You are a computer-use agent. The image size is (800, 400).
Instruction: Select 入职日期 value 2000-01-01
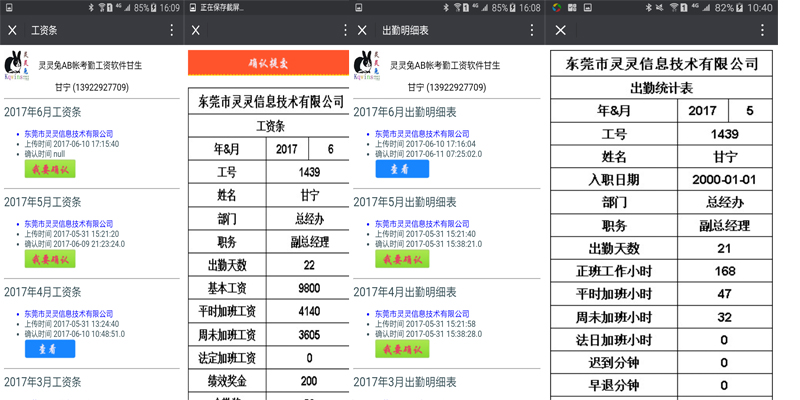725,180
